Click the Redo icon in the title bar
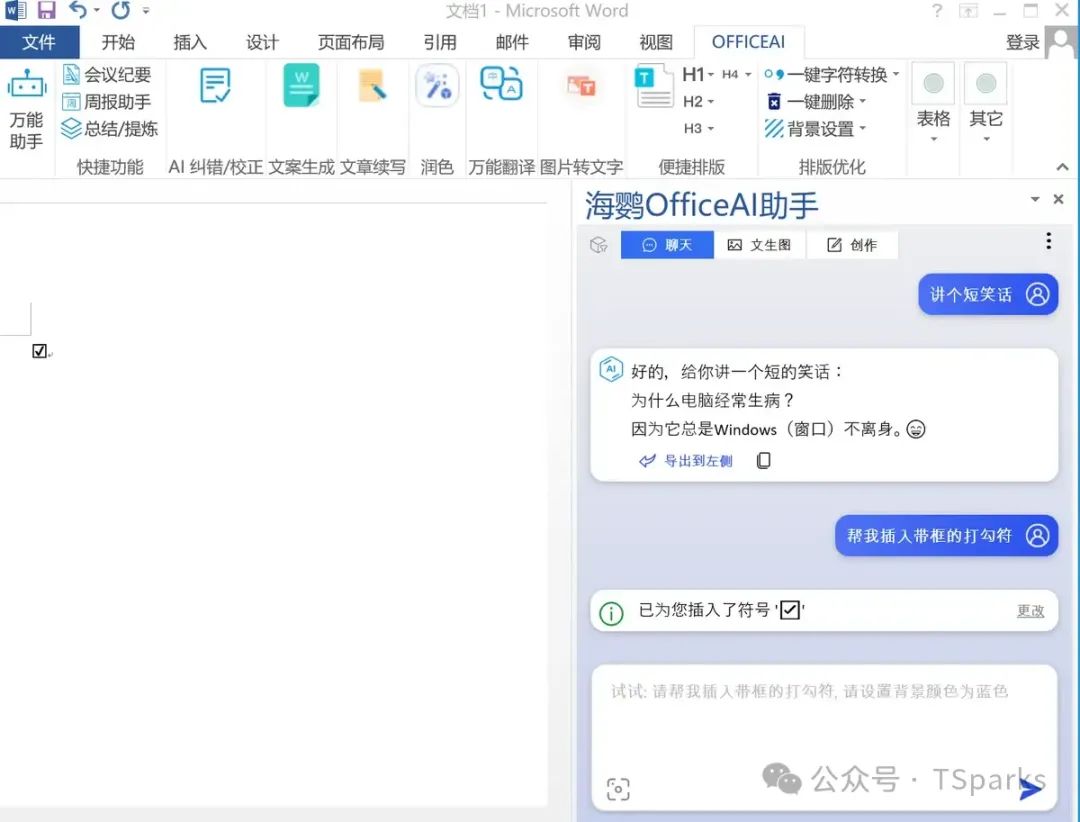This screenshot has width=1080, height=822. (121, 10)
